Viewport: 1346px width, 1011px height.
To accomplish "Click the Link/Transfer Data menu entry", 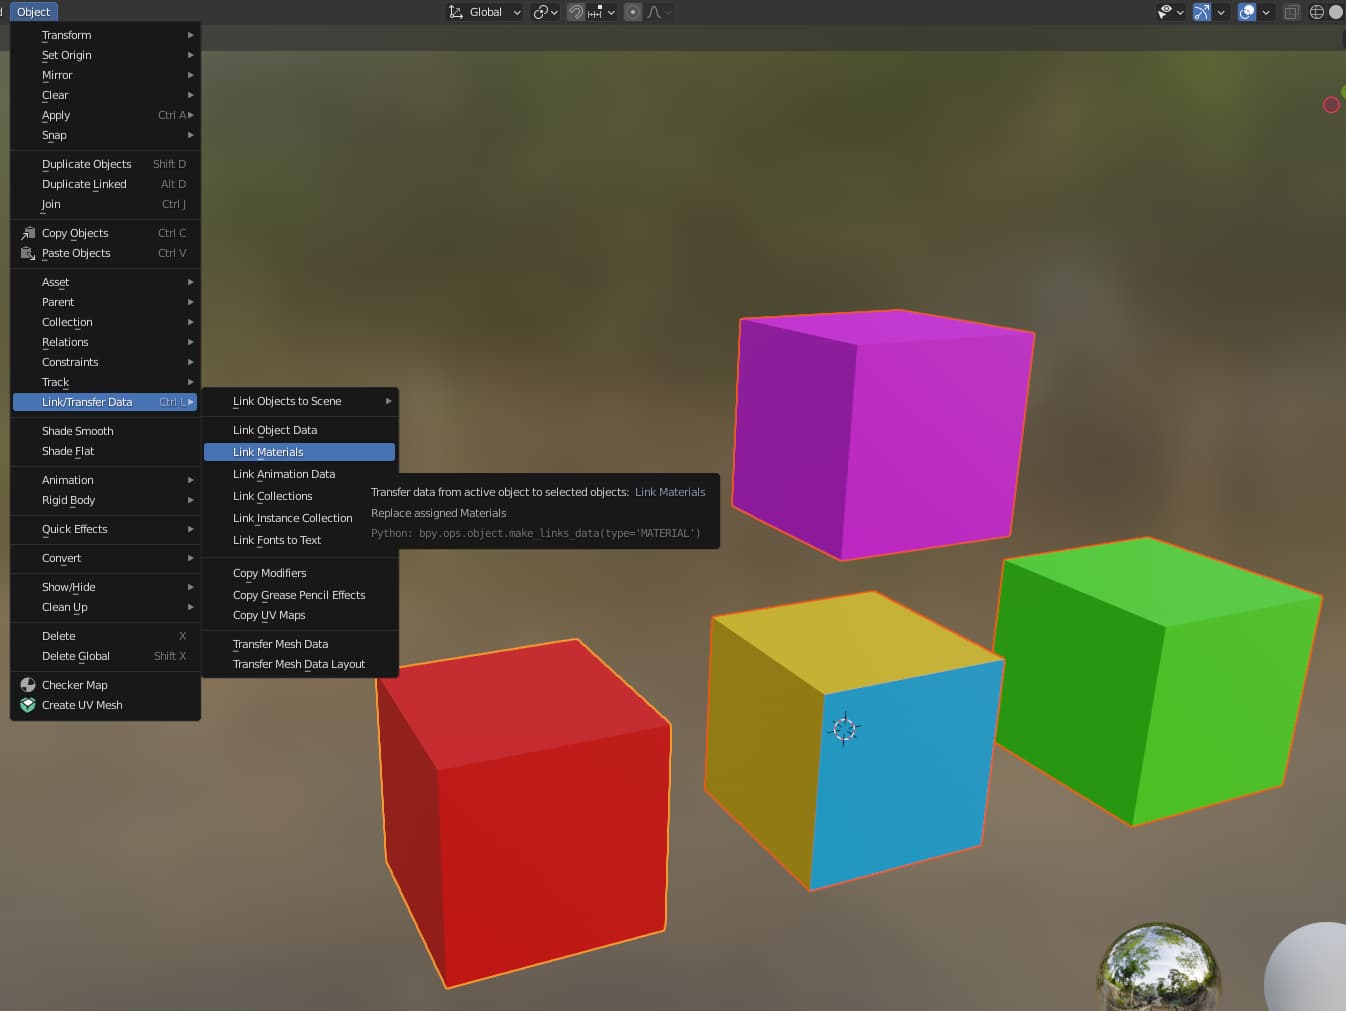I will 105,402.
